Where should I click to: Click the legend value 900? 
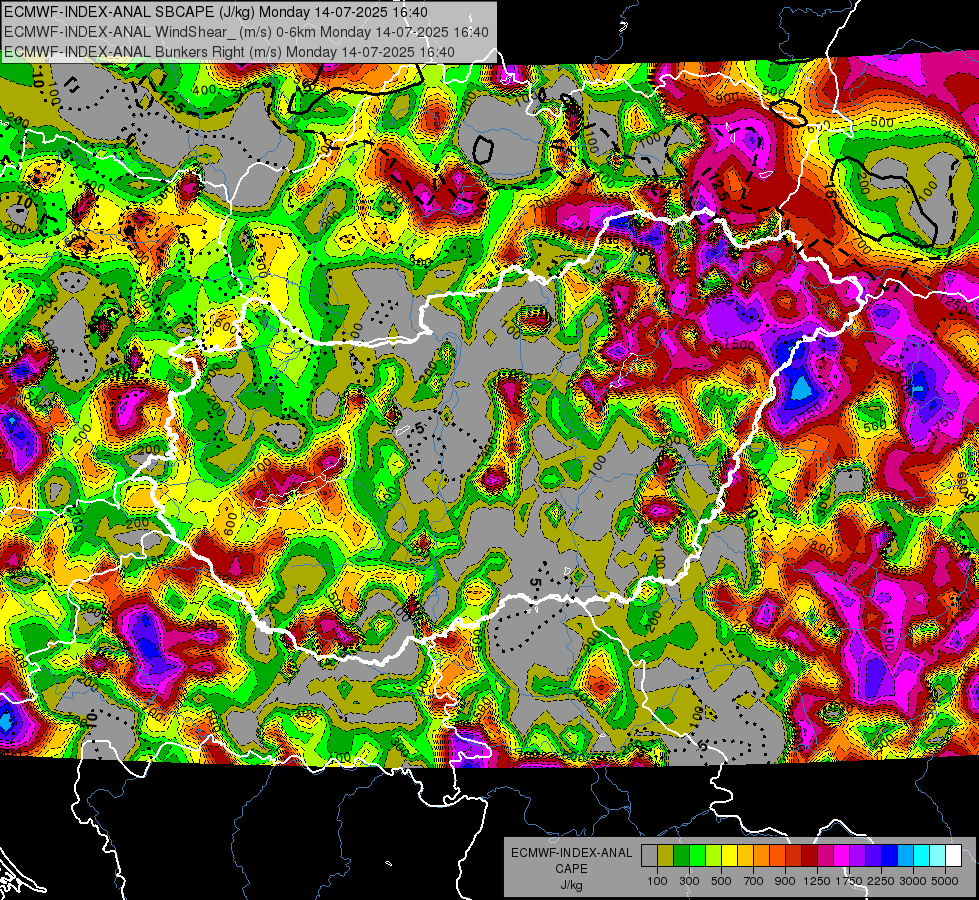click(x=785, y=881)
